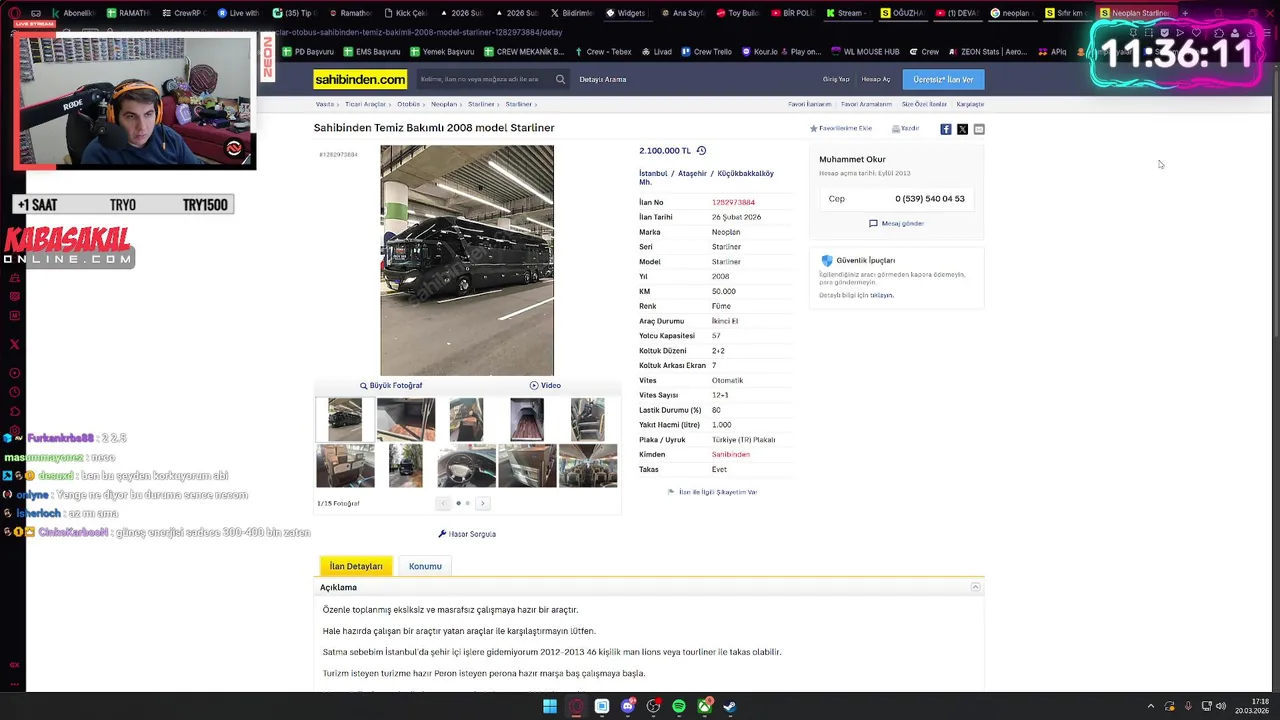1280x720 pixels.
Task: Open price history clock icon
Action: [x=701, y=151]
